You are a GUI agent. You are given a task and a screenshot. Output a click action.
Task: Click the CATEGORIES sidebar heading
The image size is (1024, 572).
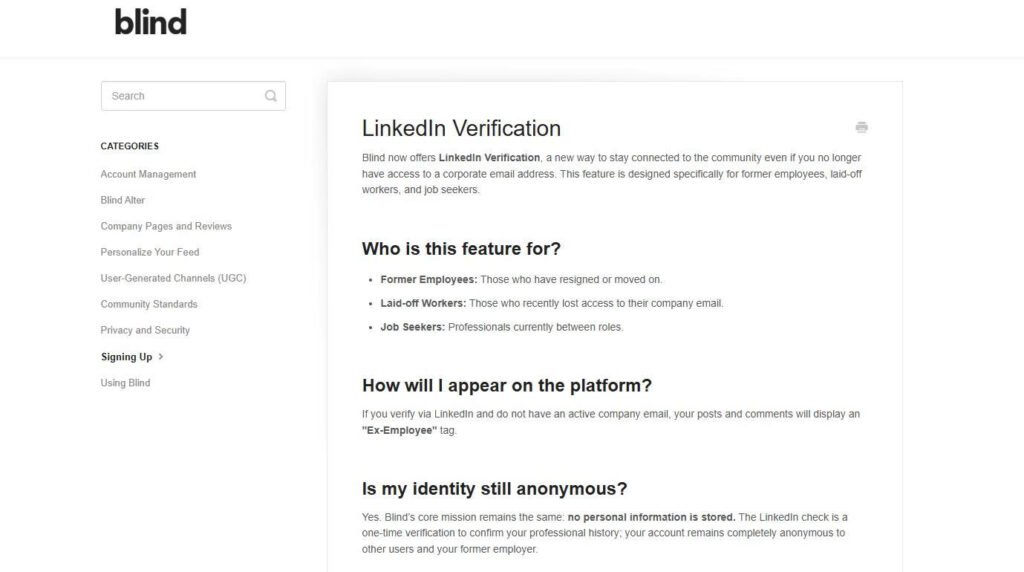point(129,146)
